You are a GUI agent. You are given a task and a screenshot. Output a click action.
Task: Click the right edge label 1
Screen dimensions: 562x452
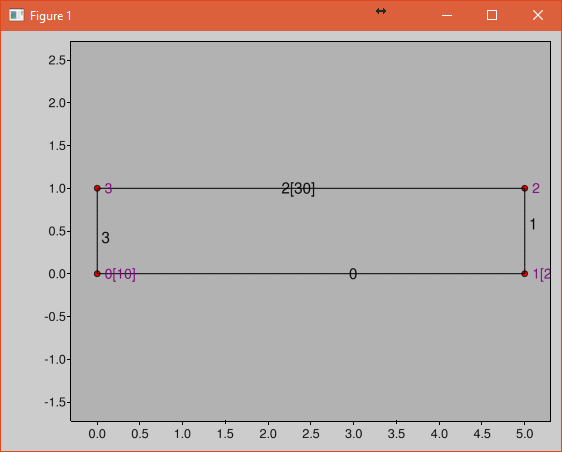pyautogui.click(x=533, y=224)
